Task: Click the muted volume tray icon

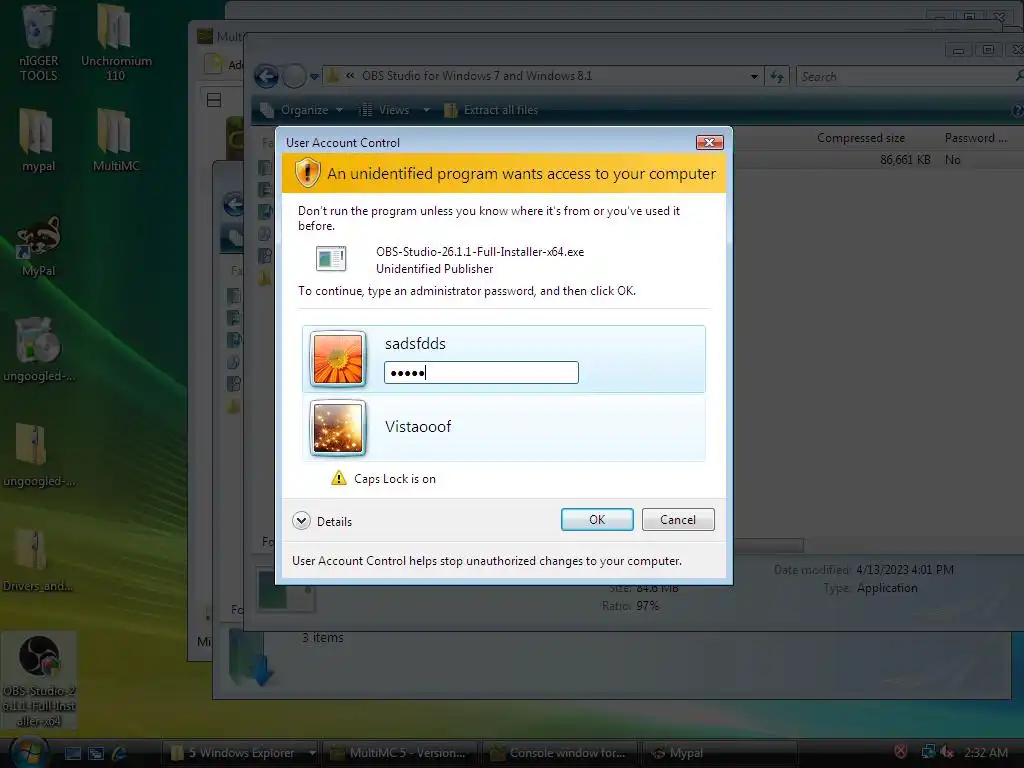Action: (947, 752)
